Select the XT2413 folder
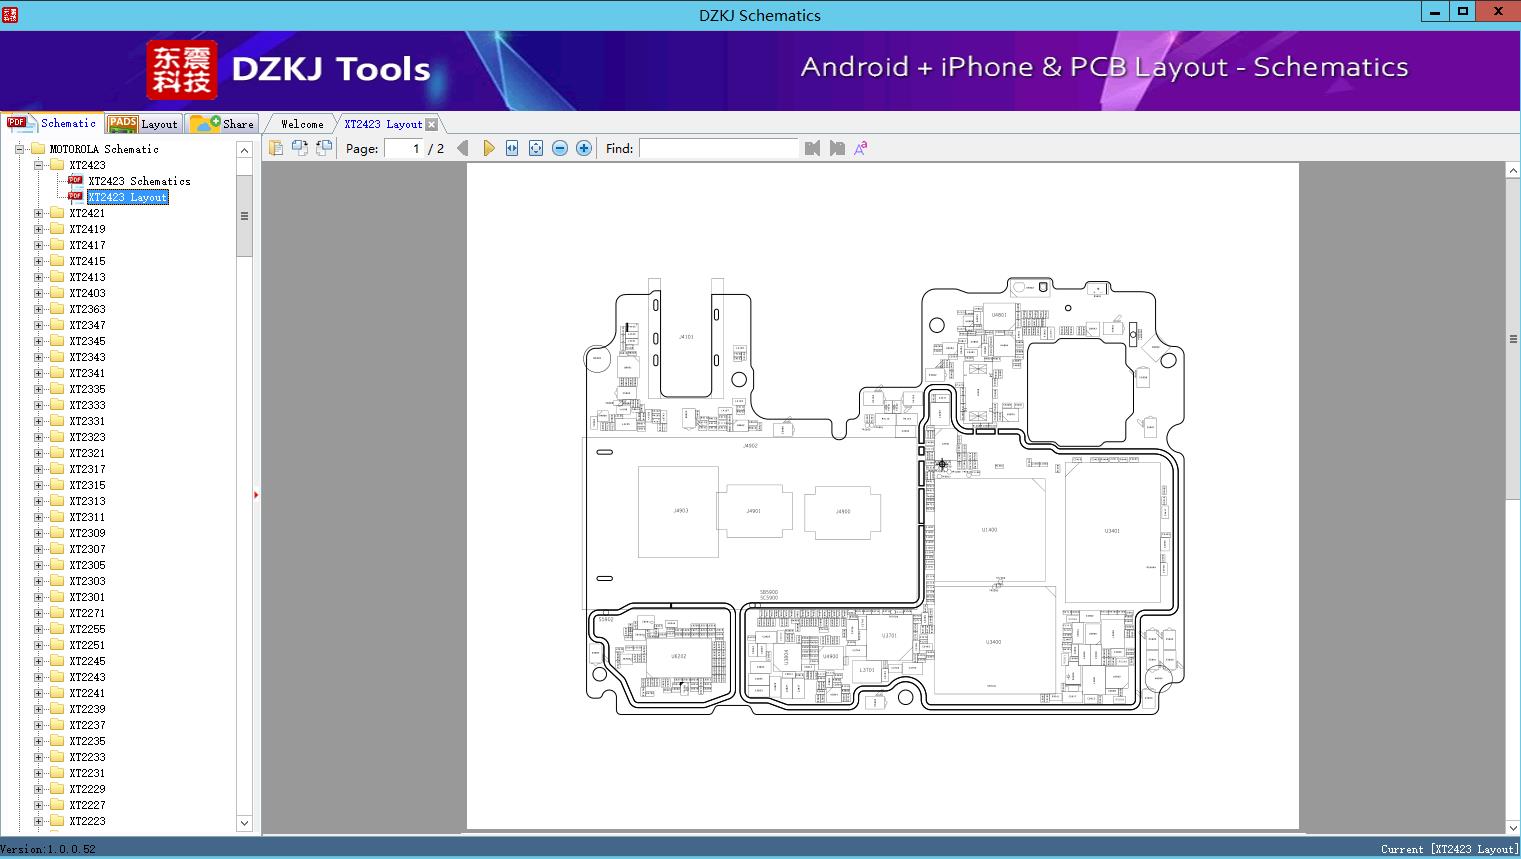The image size is (1521, 859). tap(87, 277)
